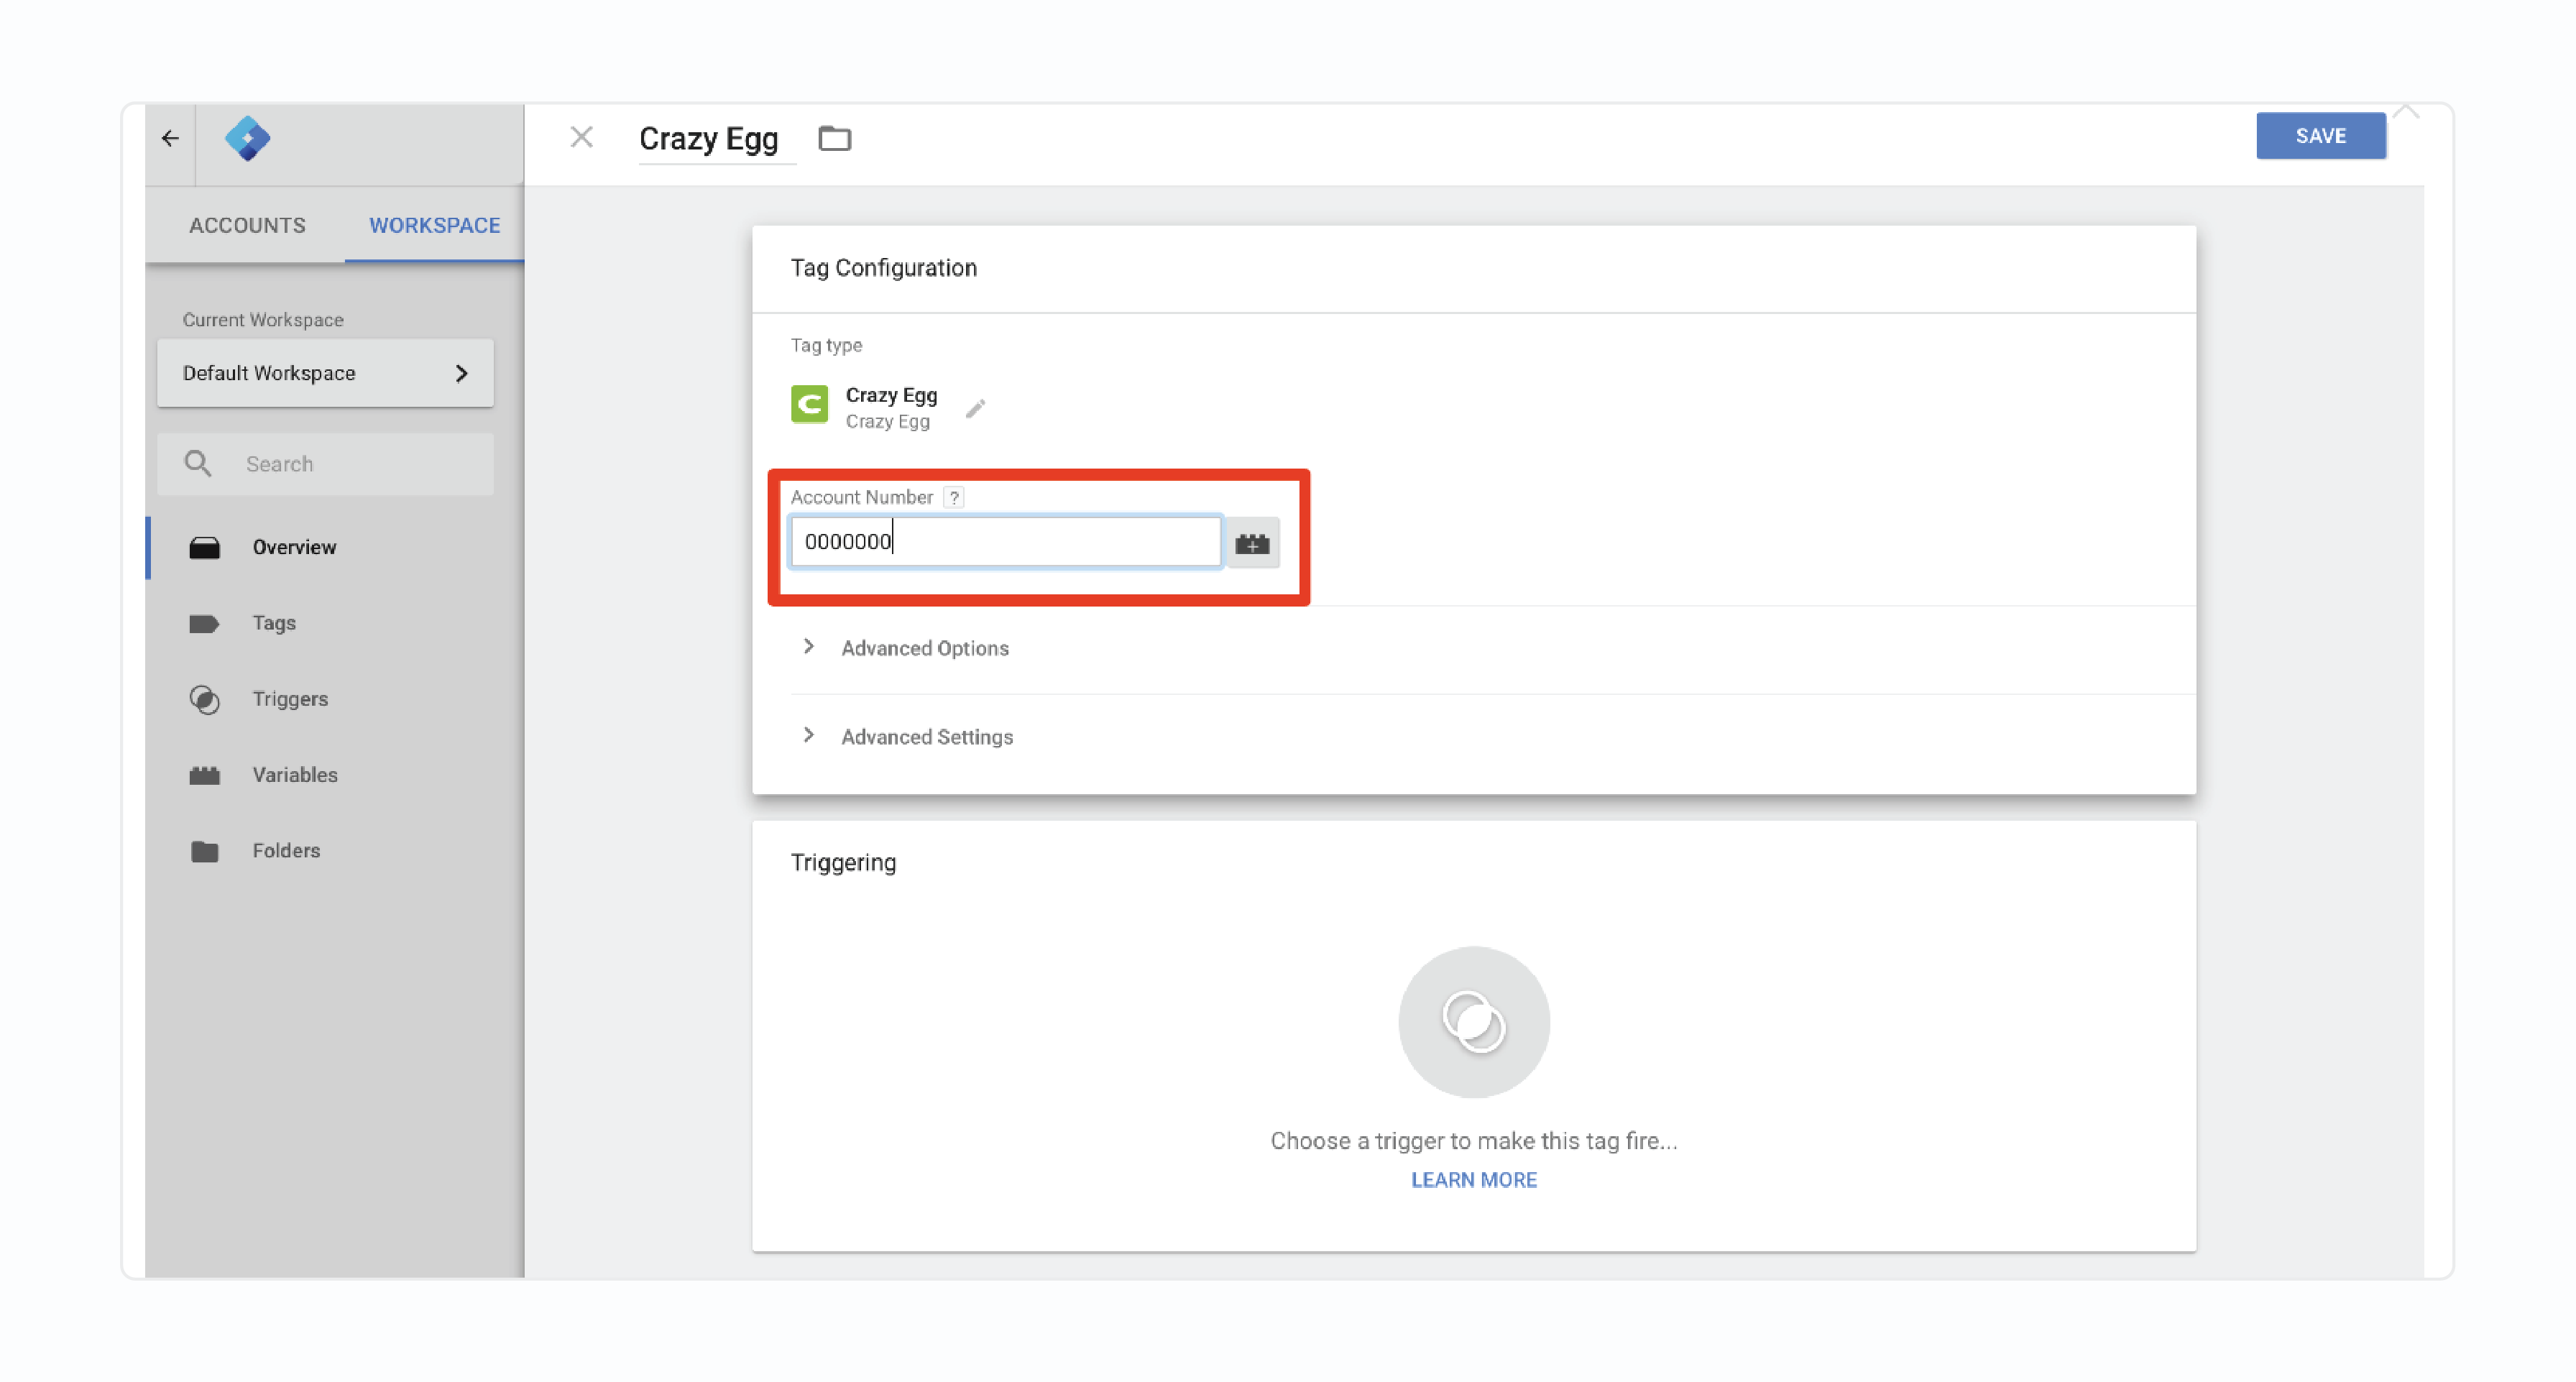The width and height of the screenshot is (2576, 1382).
Task: Click the Advanced Settings chevron
Action: tap(808, 735)
